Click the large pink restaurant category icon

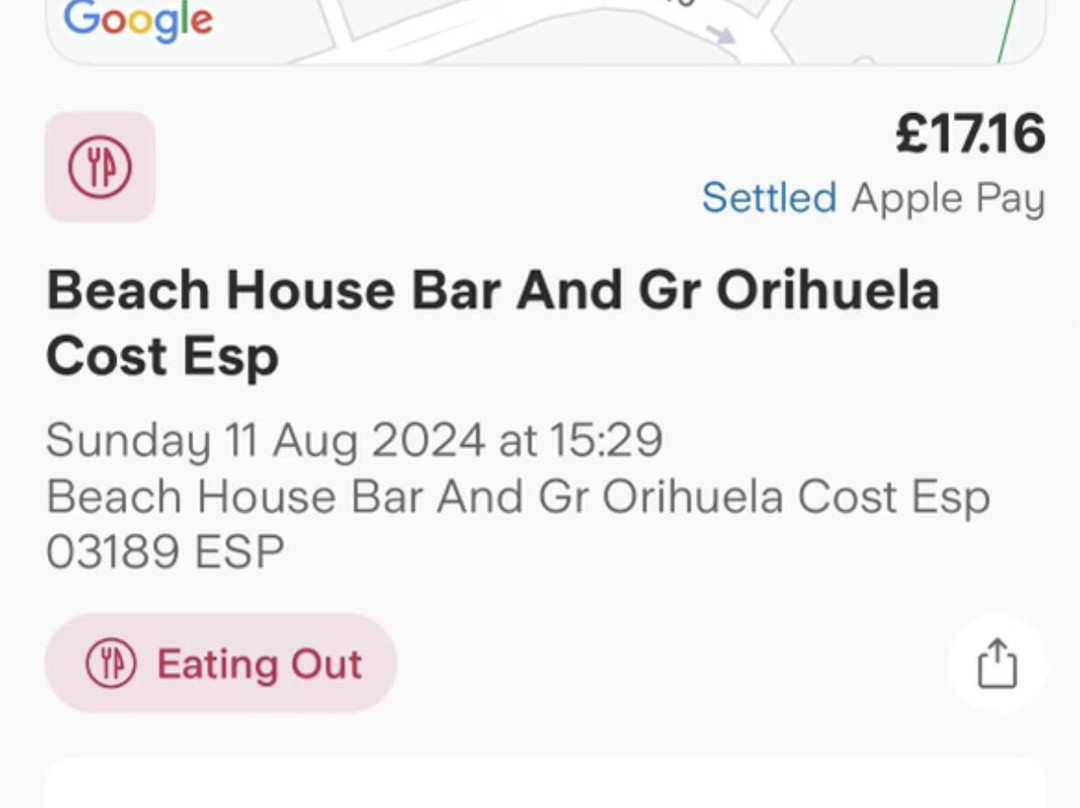pos(100,166)
